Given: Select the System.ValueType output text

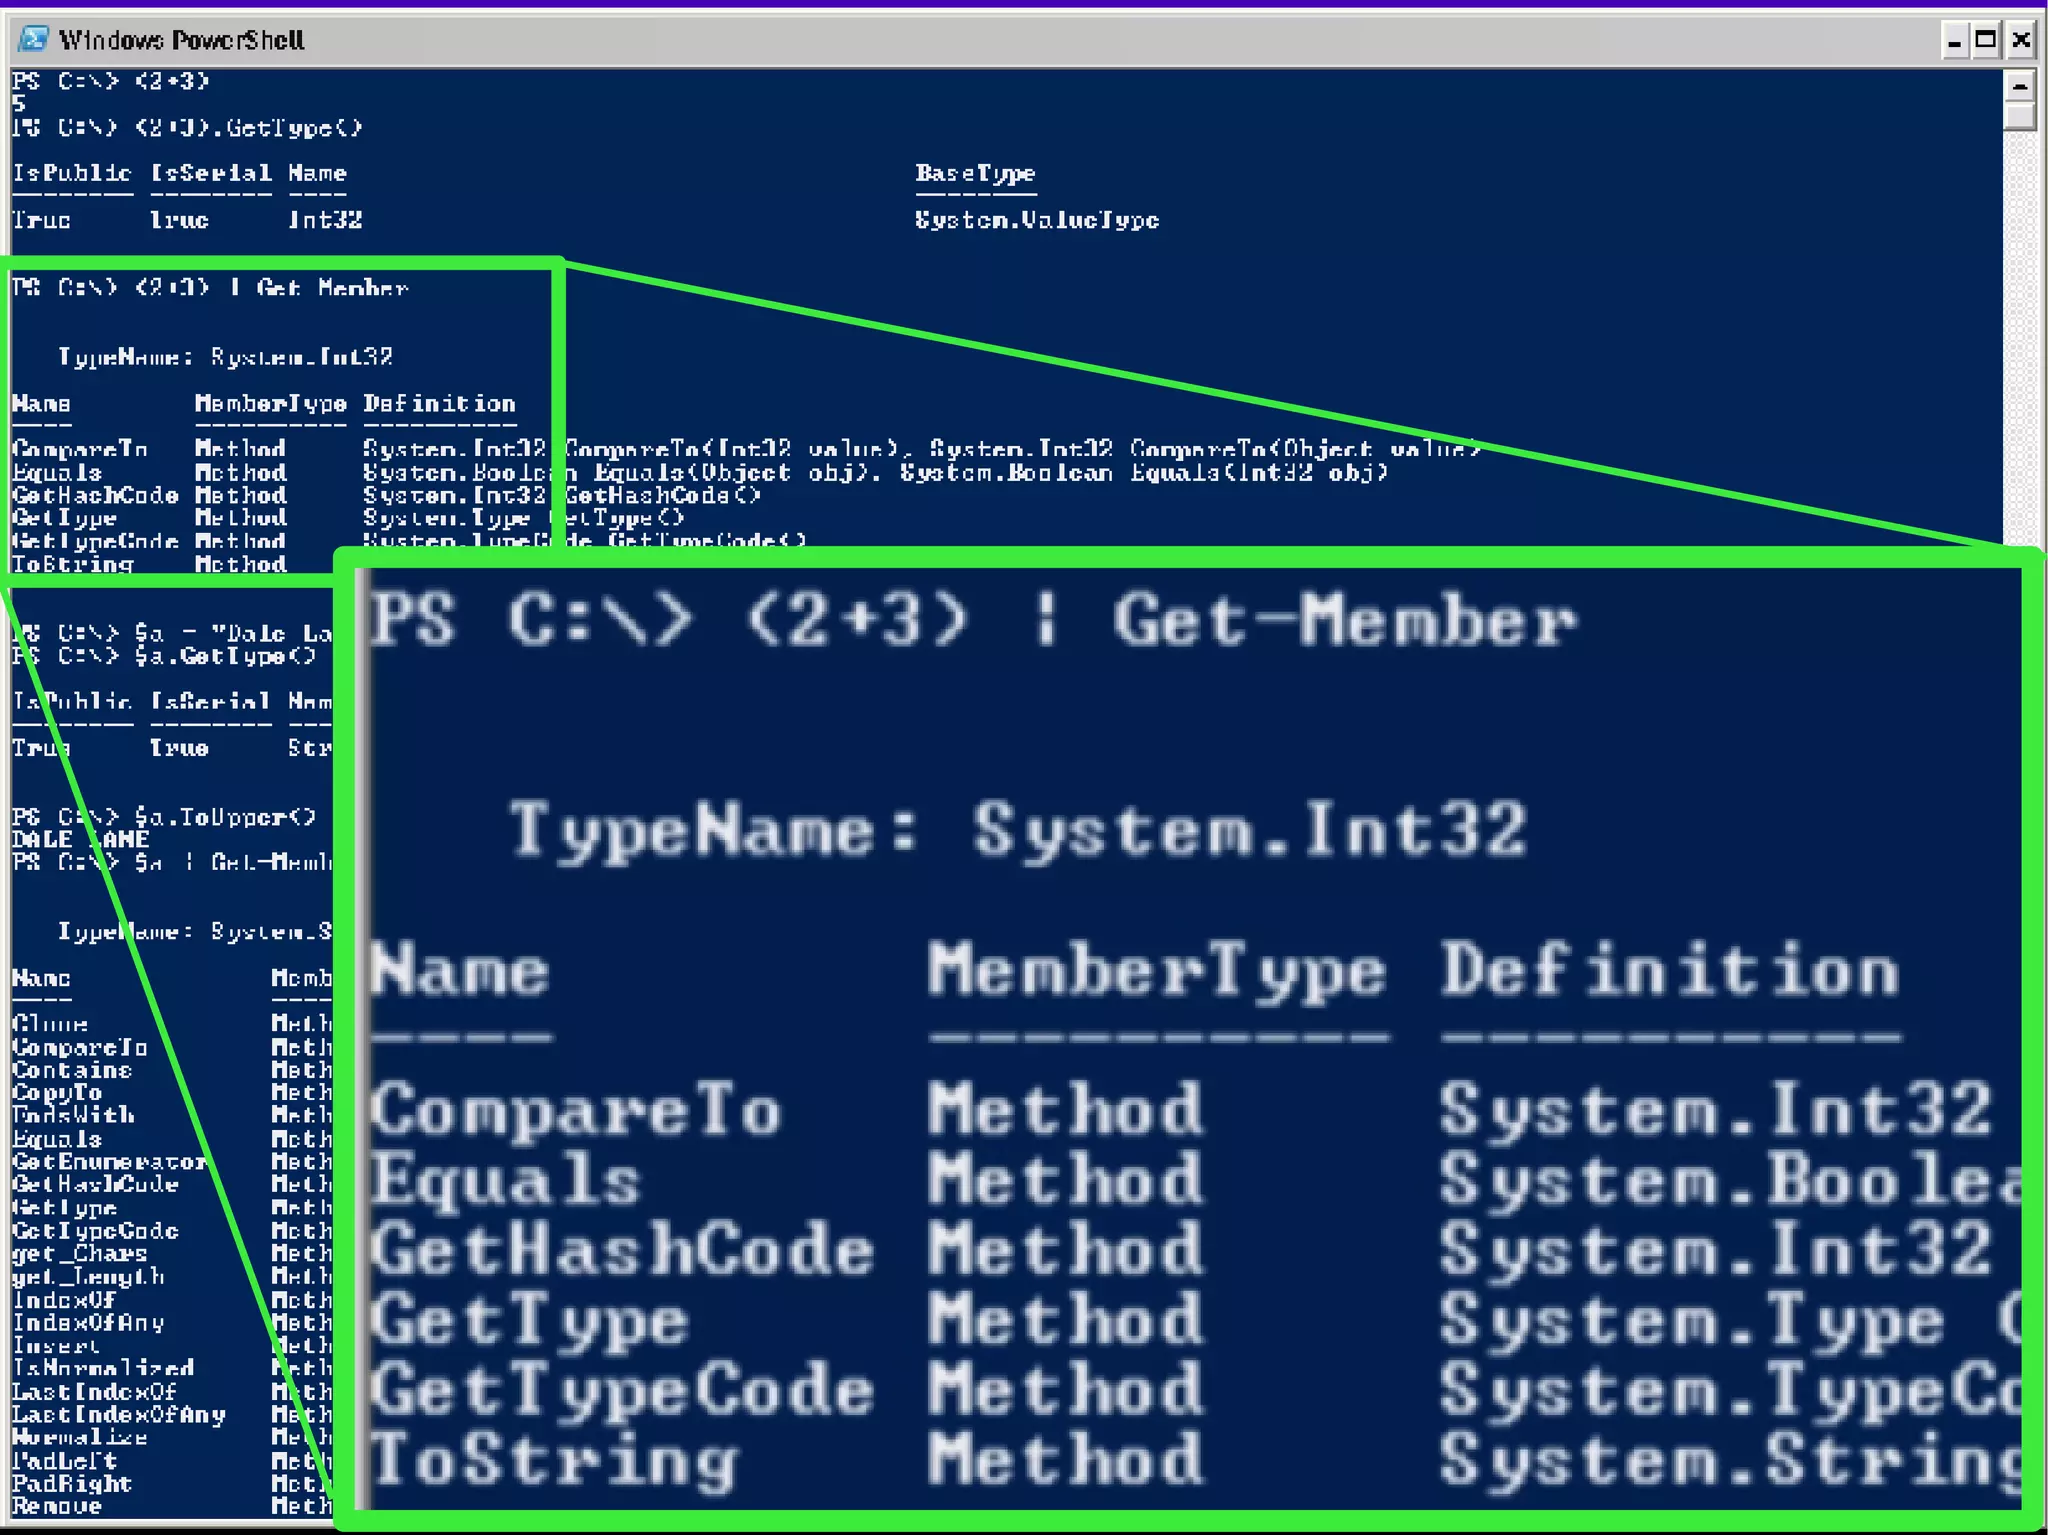Looking at the screenshot, I should pyautogui.click(x=1036, y=220).
